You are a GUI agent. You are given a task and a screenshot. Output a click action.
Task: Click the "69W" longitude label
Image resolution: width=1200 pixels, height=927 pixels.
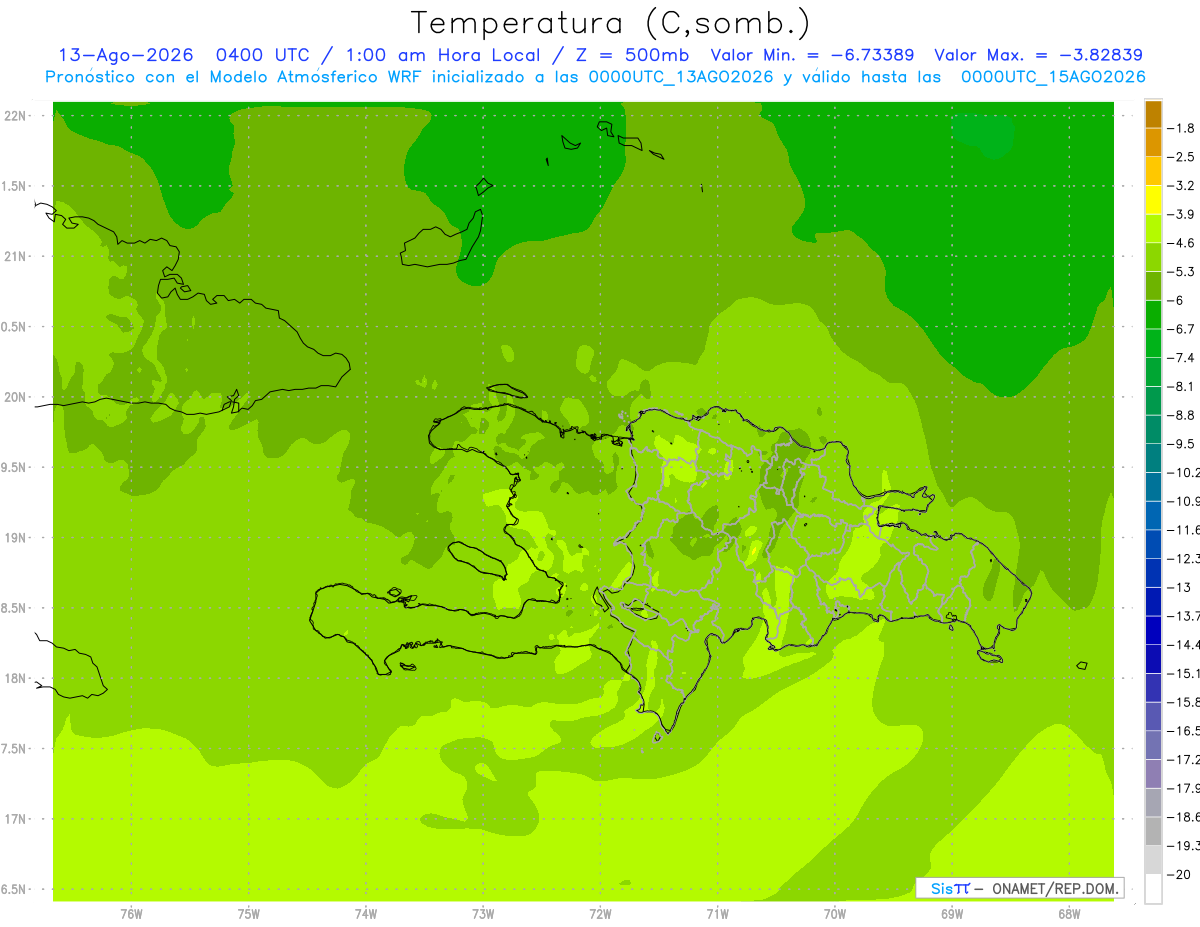pos(952,914)
